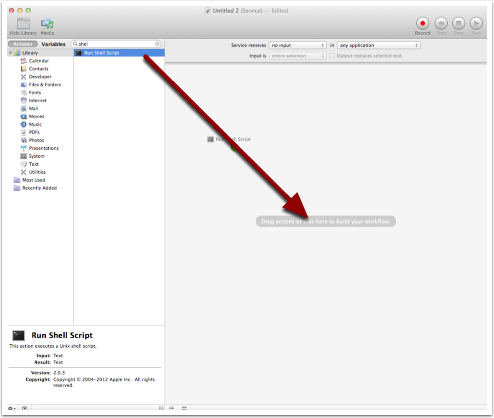Click the workflow log view icon at bottom

click(184, 408)
